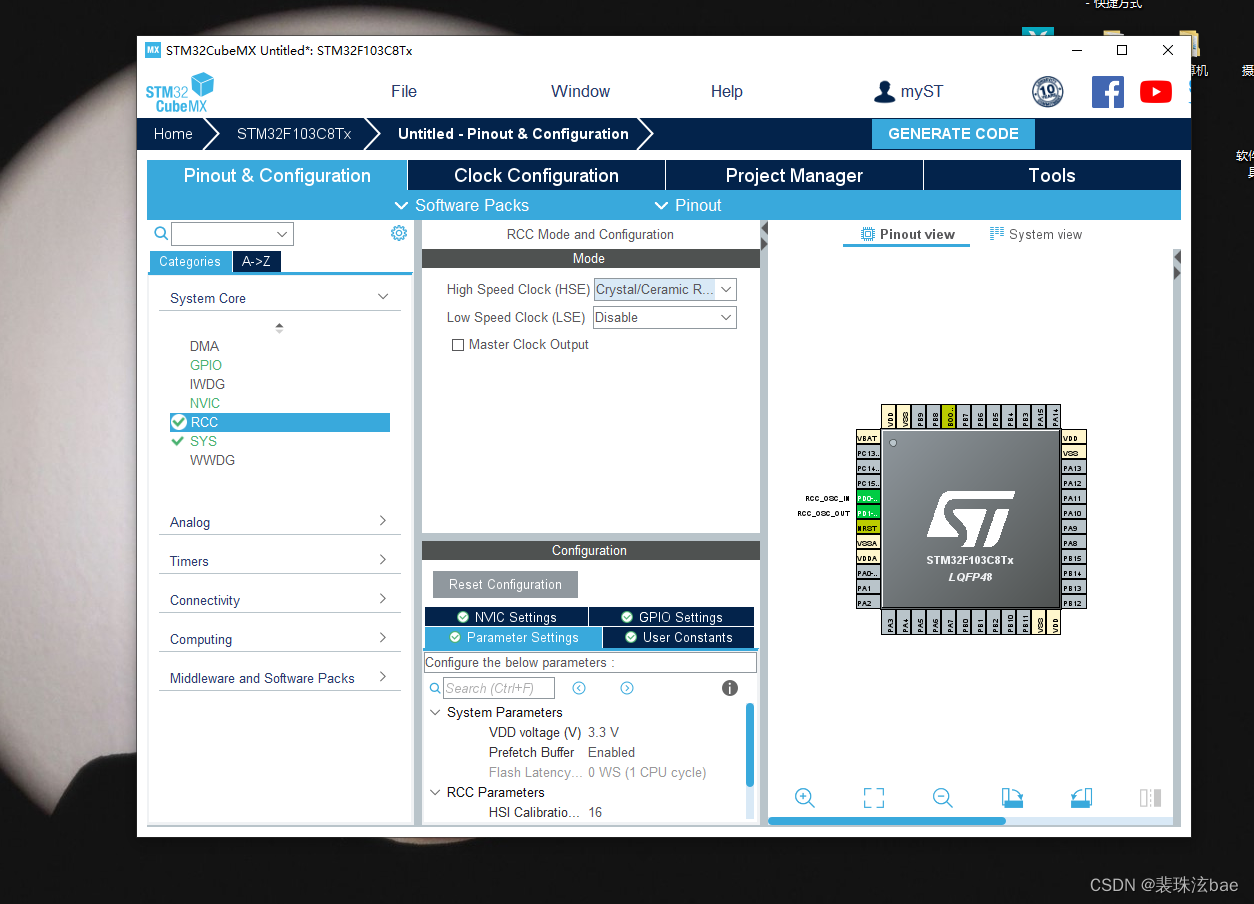This screenshot has width=1254, height=904.
Task: Switch to the Tools tab
Action: tap(1052, 175)
